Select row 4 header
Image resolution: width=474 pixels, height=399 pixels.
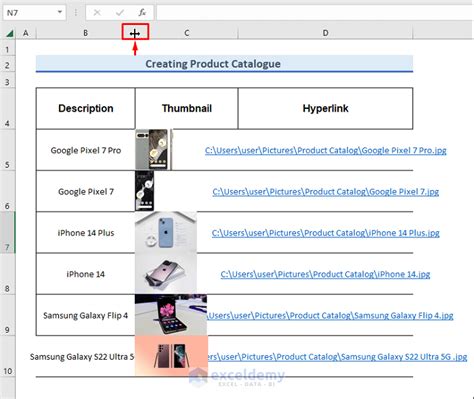coord(7,109)
